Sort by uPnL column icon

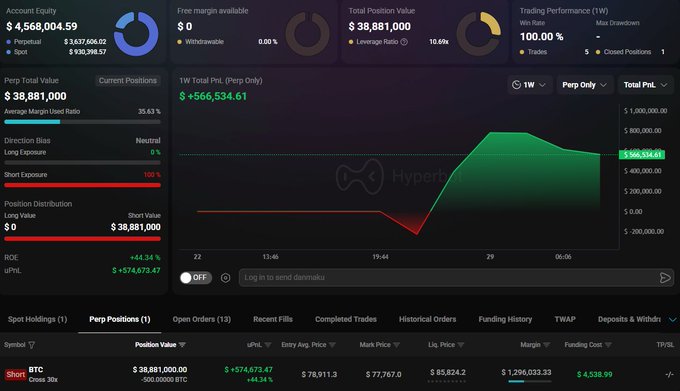268,345
